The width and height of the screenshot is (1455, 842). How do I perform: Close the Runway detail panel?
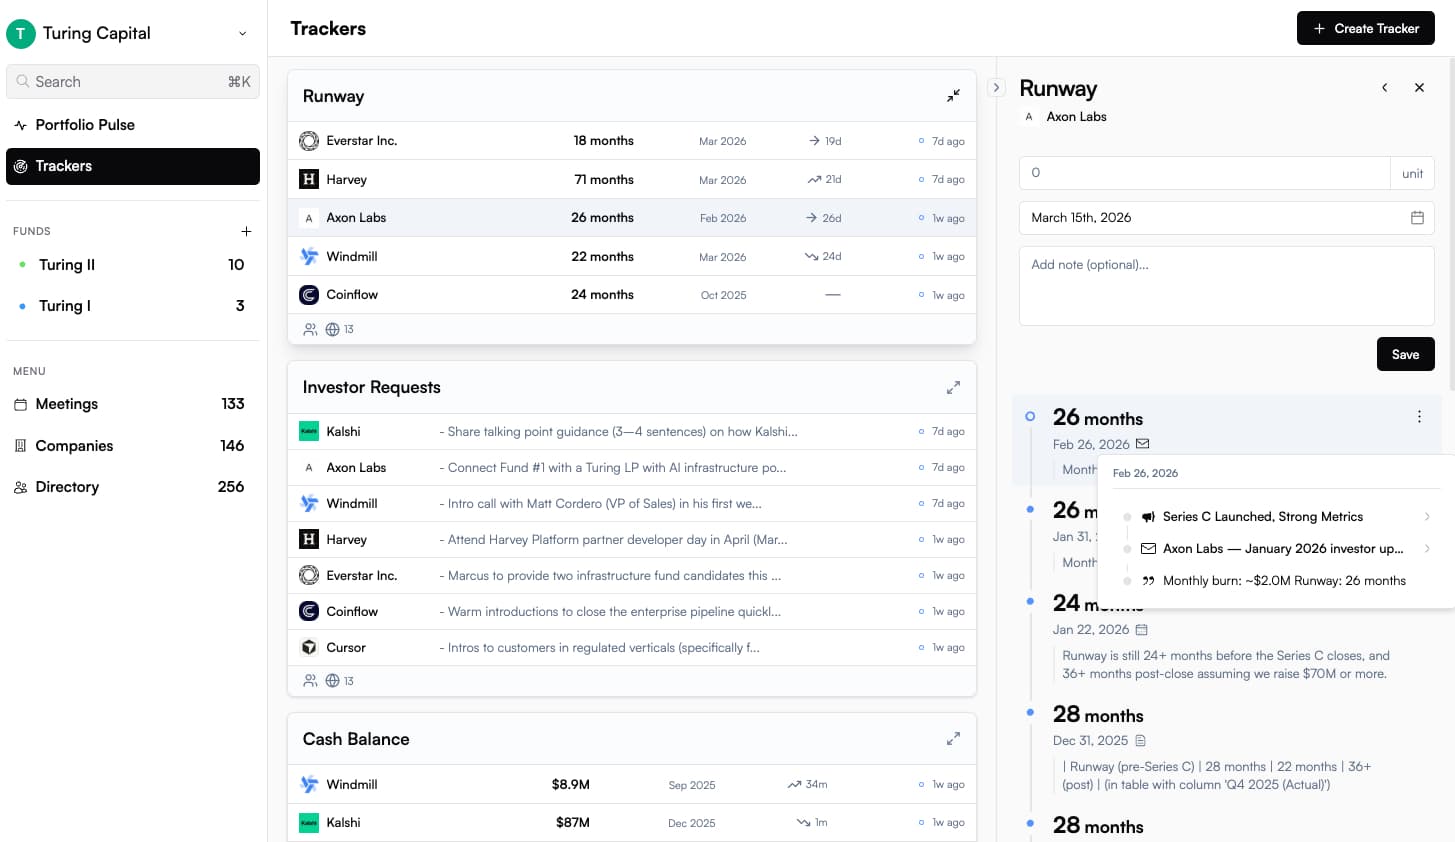click(1418, 88)
